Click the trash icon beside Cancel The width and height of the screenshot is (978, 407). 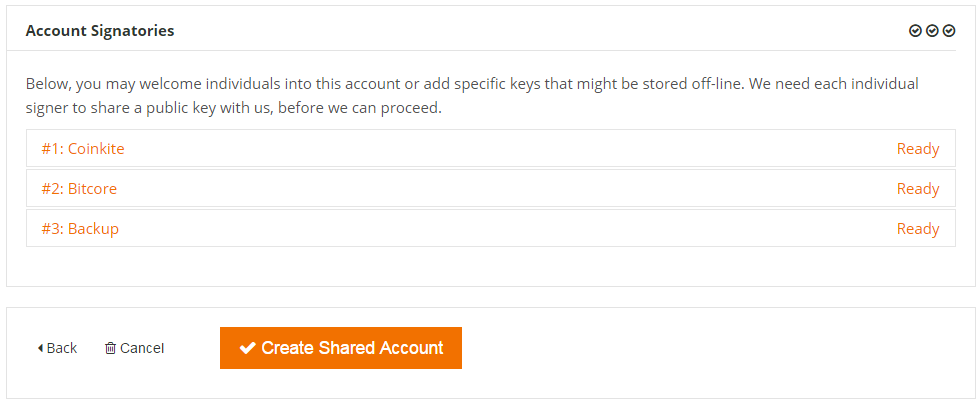coord(110,348)
